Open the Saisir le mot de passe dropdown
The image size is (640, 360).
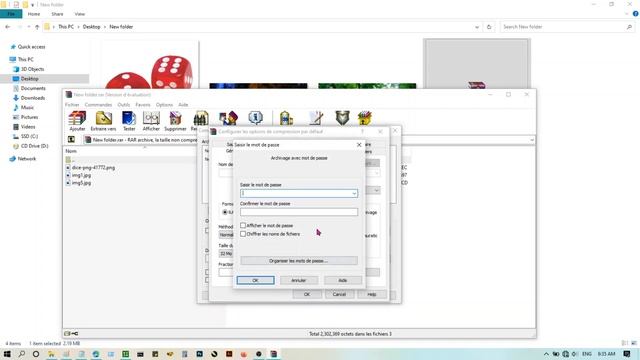[354, 193]
